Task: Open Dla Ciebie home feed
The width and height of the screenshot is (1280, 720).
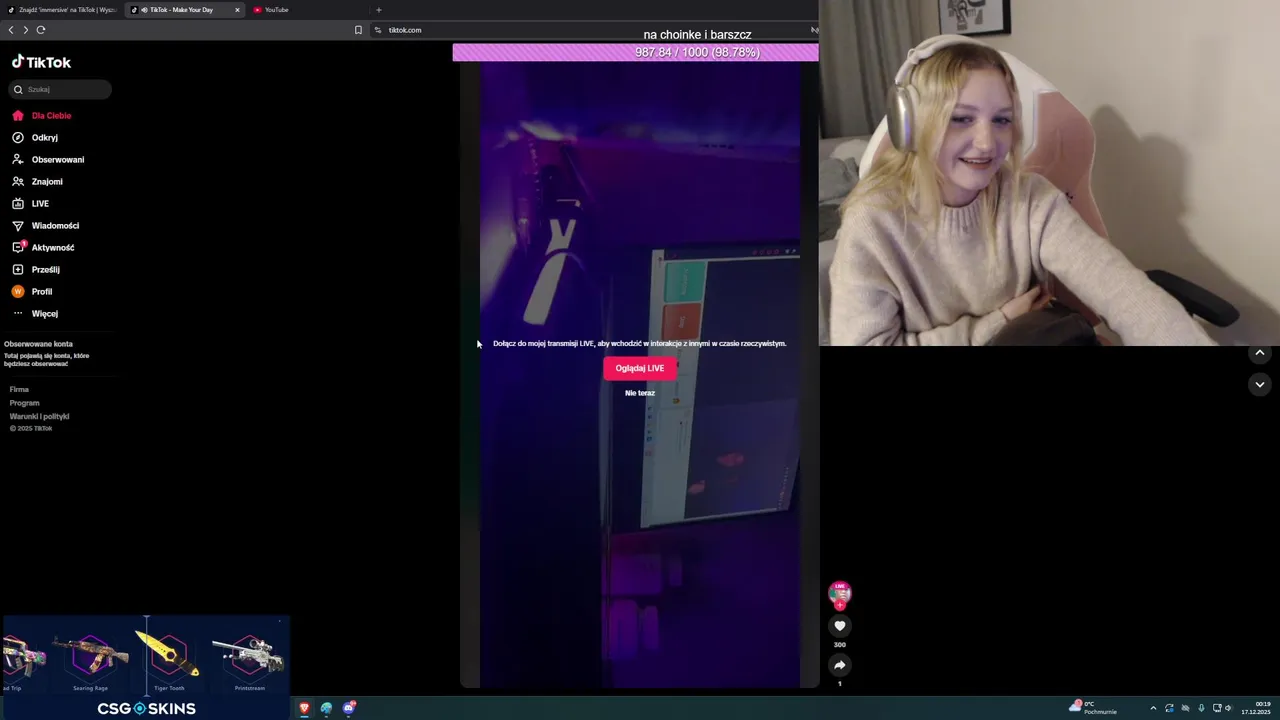Action: coord(42,115)
